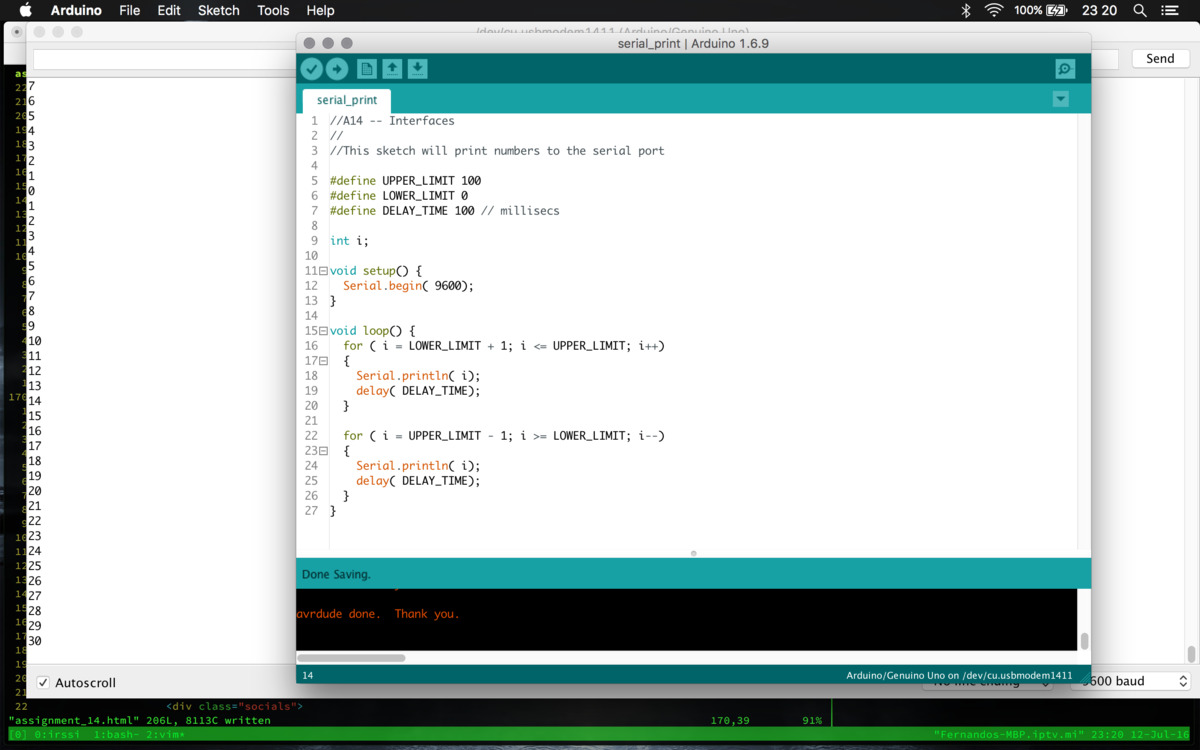Click the console horizontal scrollbar
The image size is (1200, 750).
pos(351,658)
